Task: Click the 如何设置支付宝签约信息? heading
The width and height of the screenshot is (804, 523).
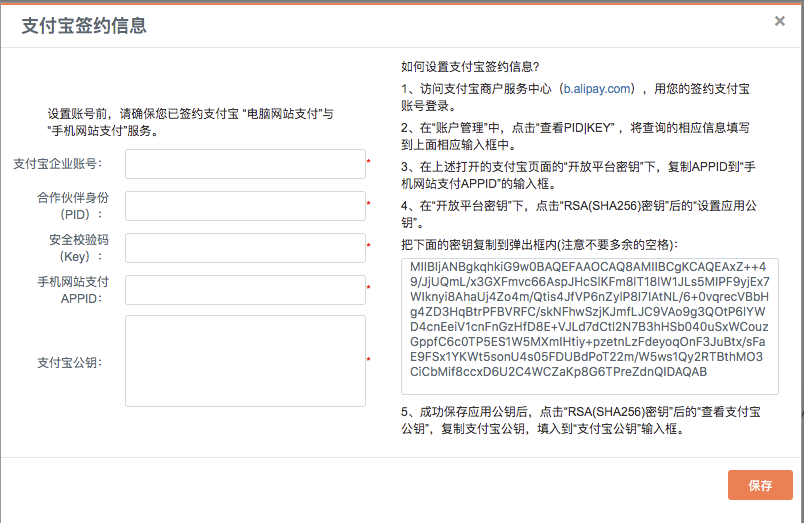Action: pos(470,67)
